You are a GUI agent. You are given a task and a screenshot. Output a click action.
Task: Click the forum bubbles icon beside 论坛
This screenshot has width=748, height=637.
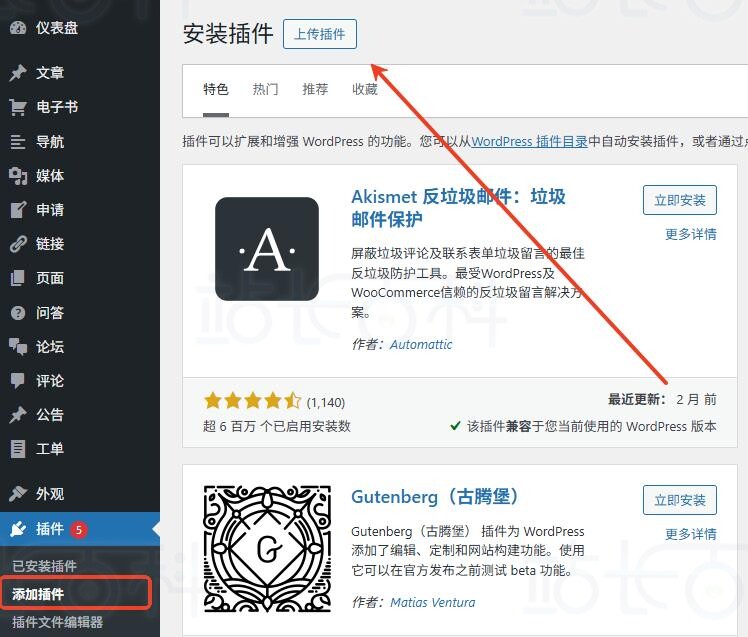[x=18, y=347]
